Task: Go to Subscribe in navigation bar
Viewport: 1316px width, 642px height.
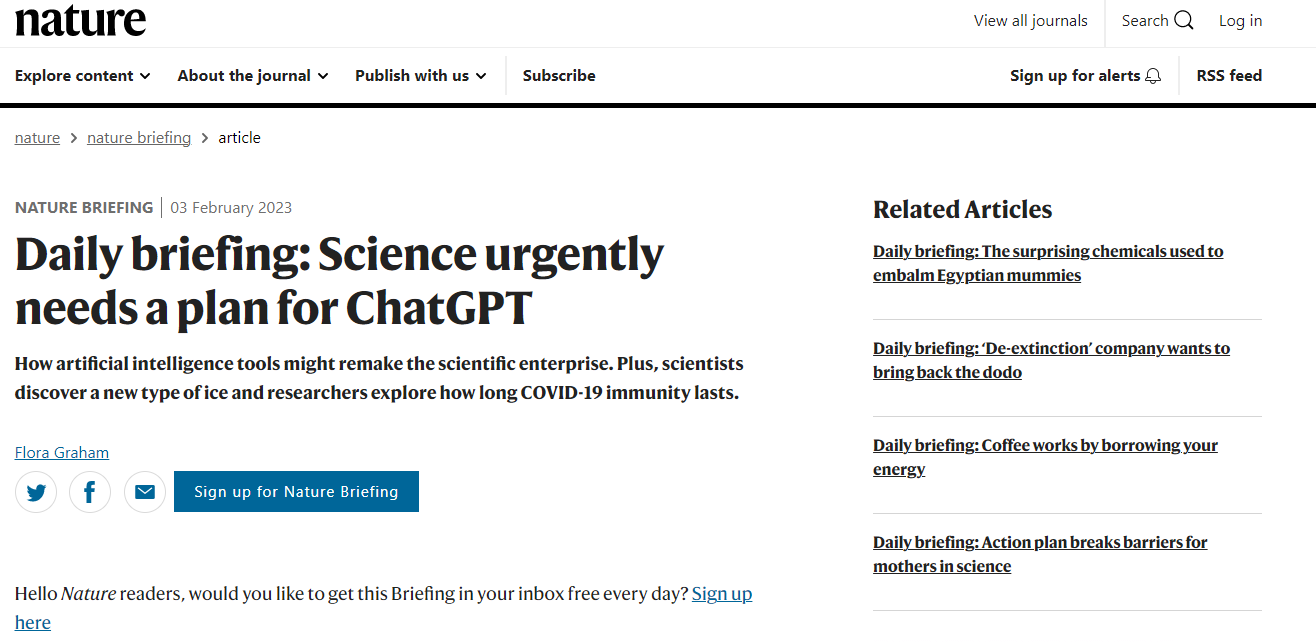Action: click(x=559, y=75)
